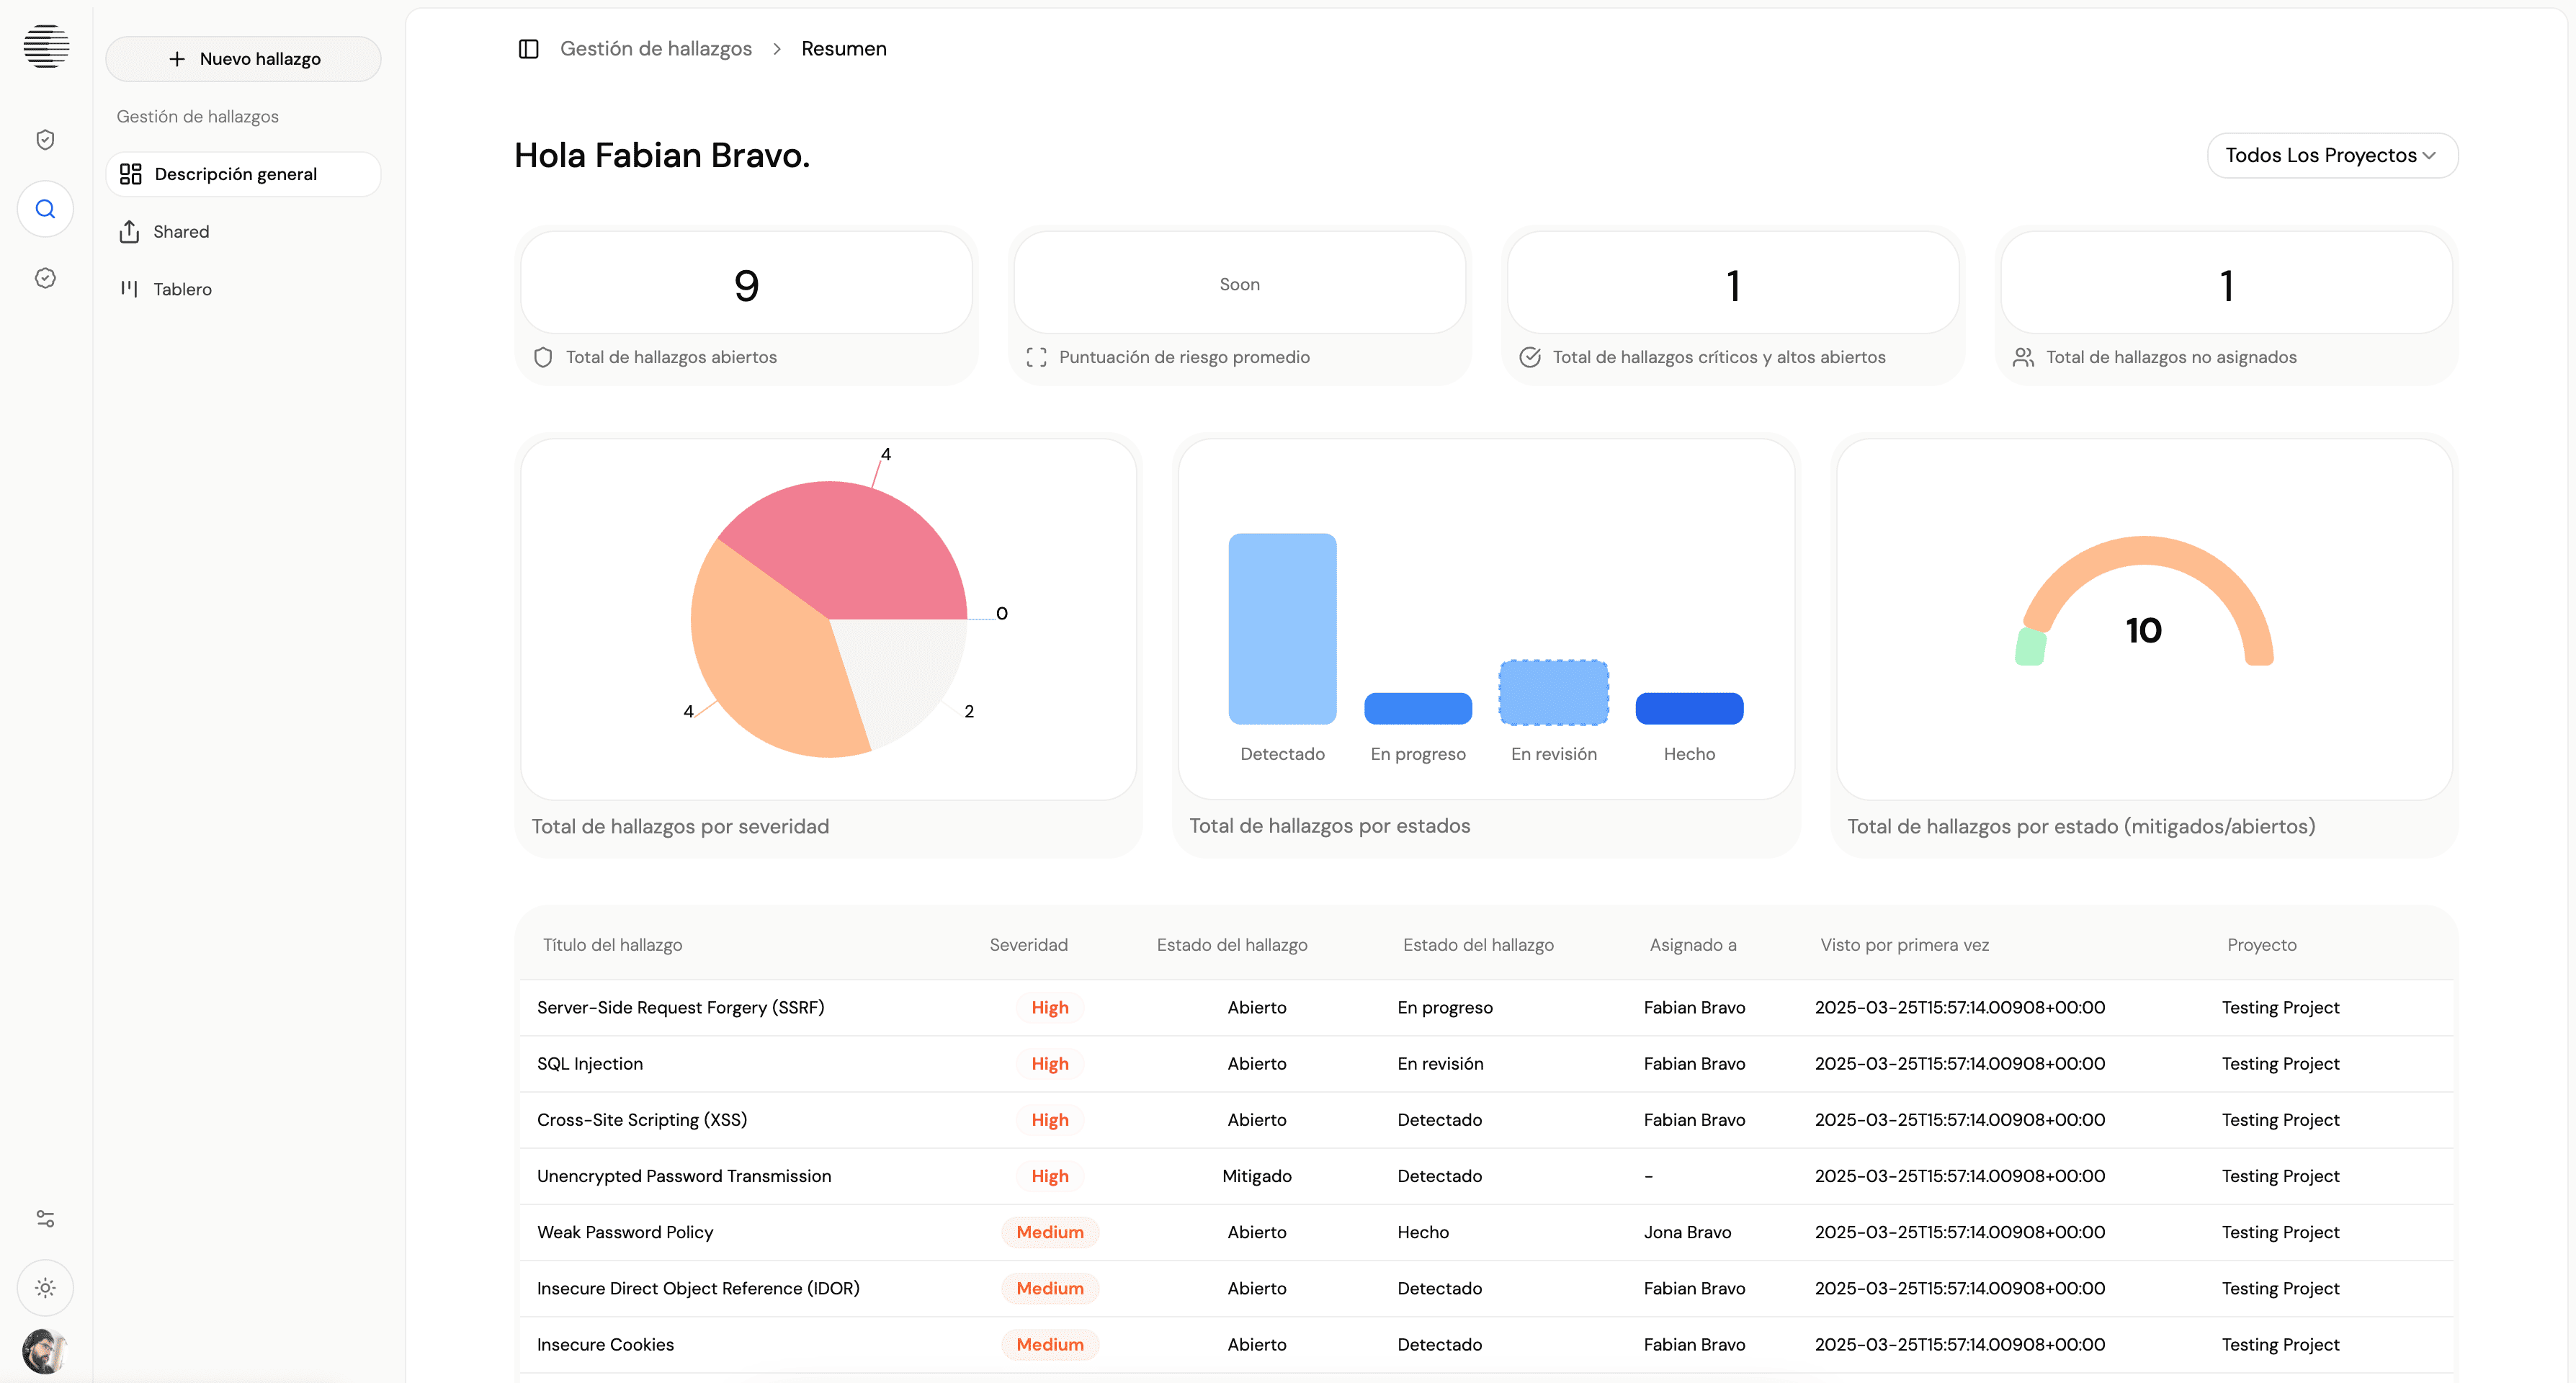Click the app logo at the sidebar top
The height and width of the screenshot is (1383, 2576).
pos(45,46)
